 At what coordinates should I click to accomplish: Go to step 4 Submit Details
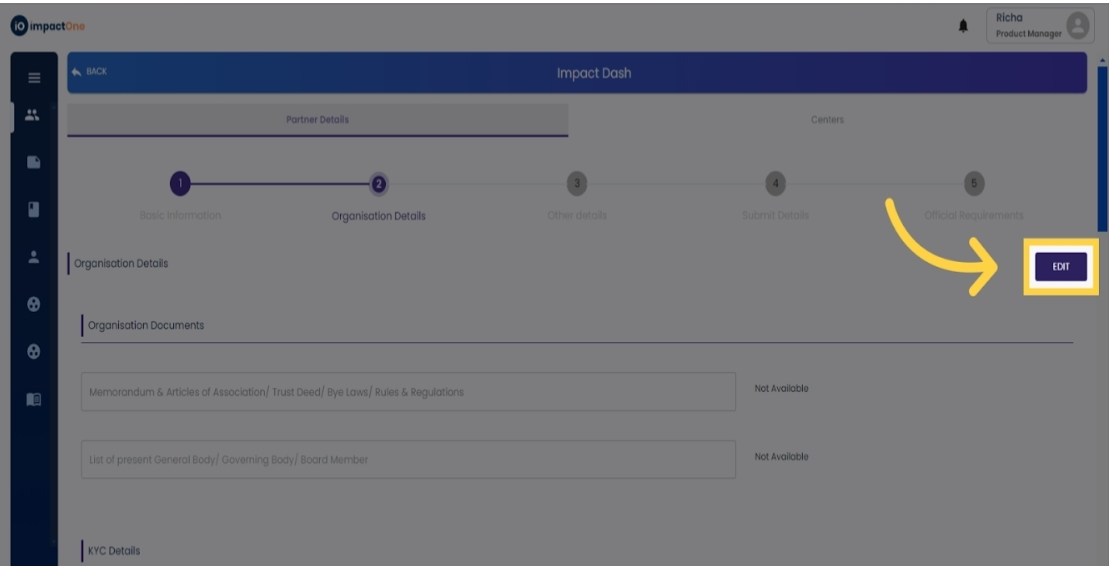[775, 184]
